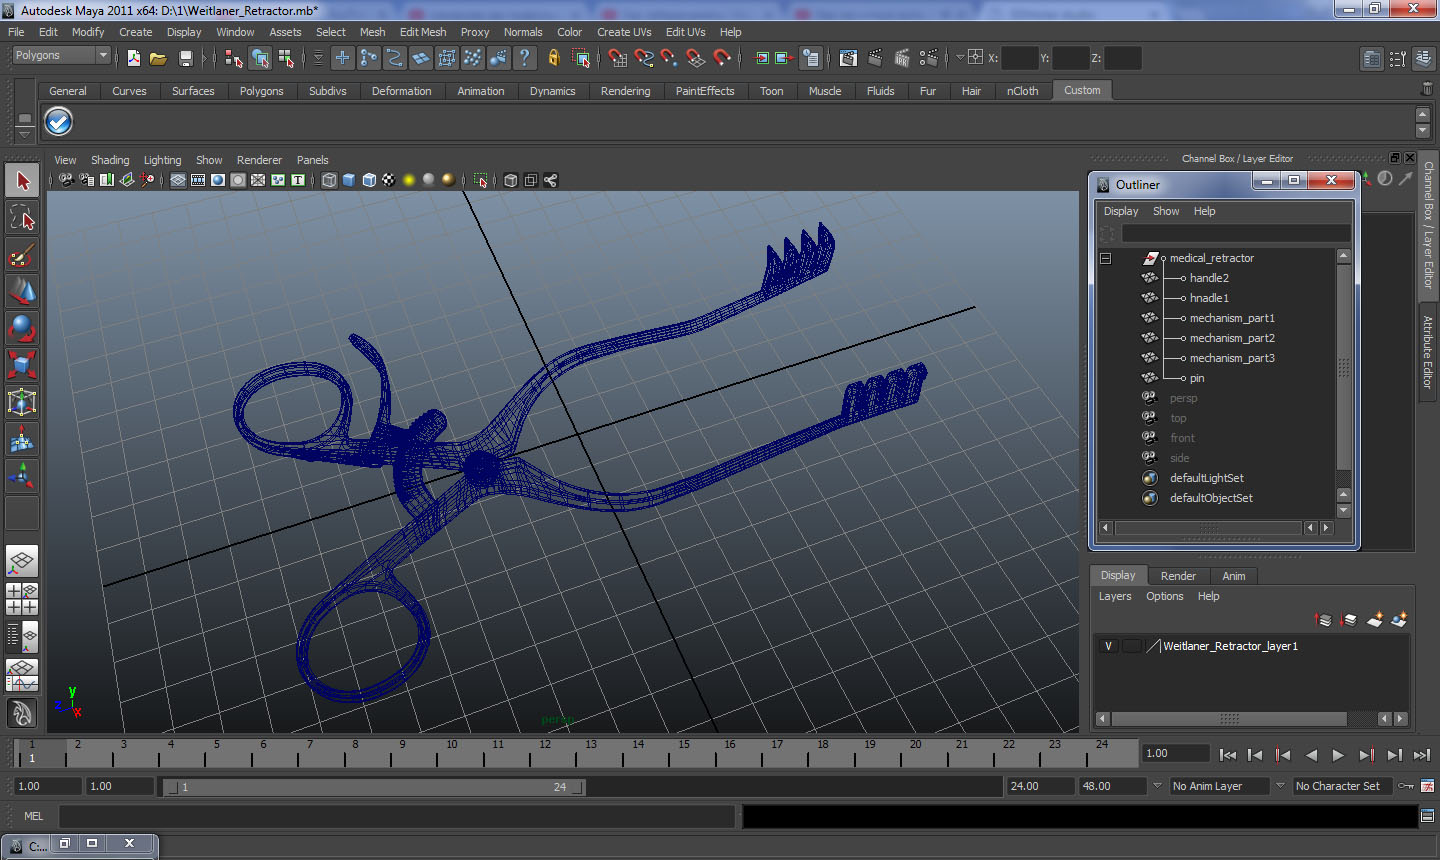The height and width of the screenshot is (860, 1440).
Task: Toggle Show Attribute Editor icon
Action: coord(1372,59)
